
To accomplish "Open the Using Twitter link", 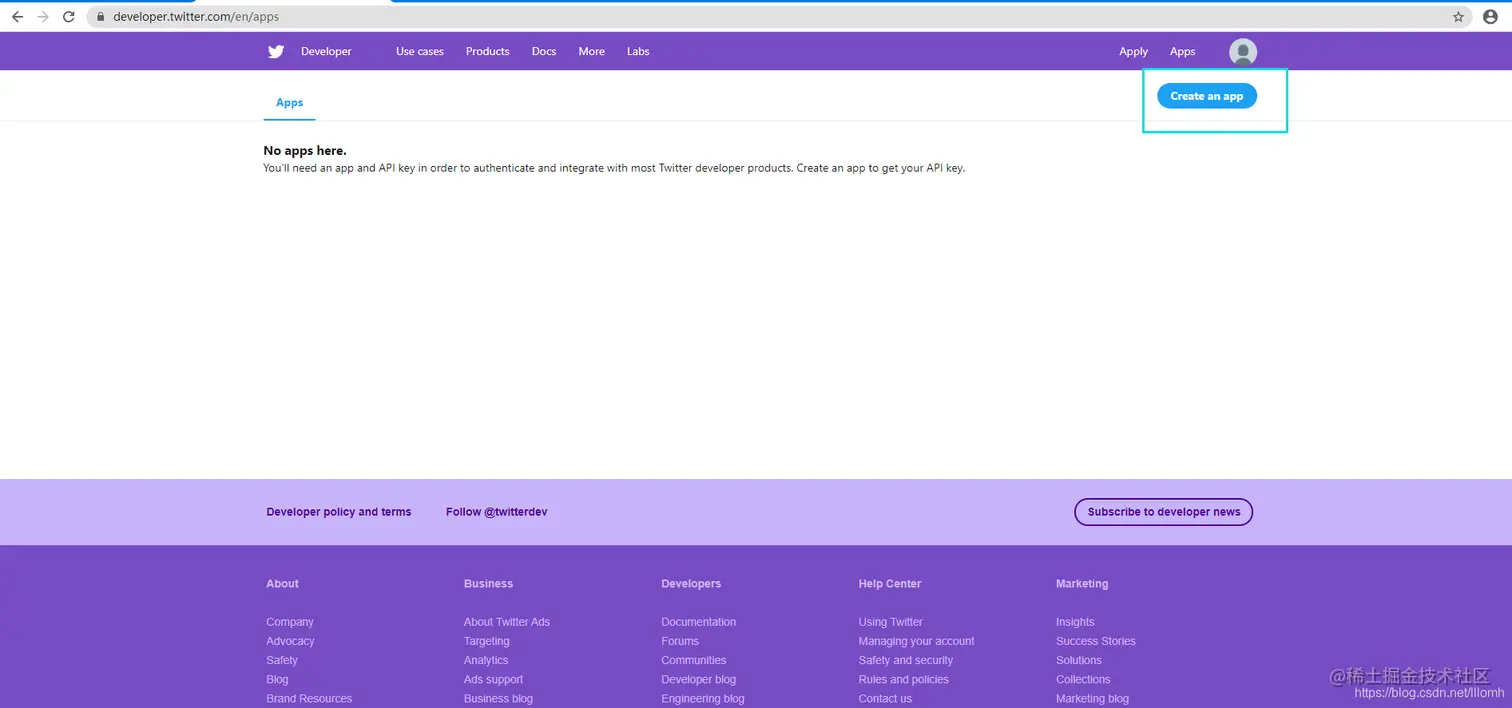I will [891, 622].
